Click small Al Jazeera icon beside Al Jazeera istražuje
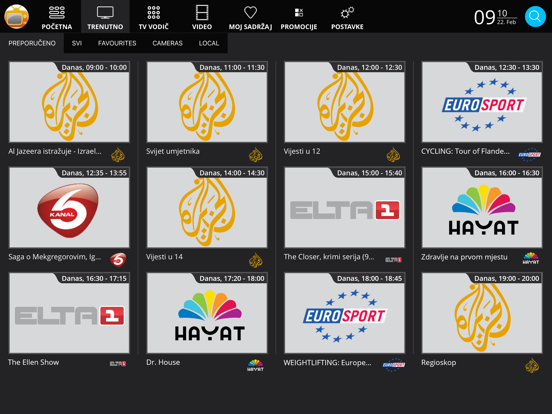The width and height of the screenshot is (552, 414). pyautogui.click(x=118, y=155)
